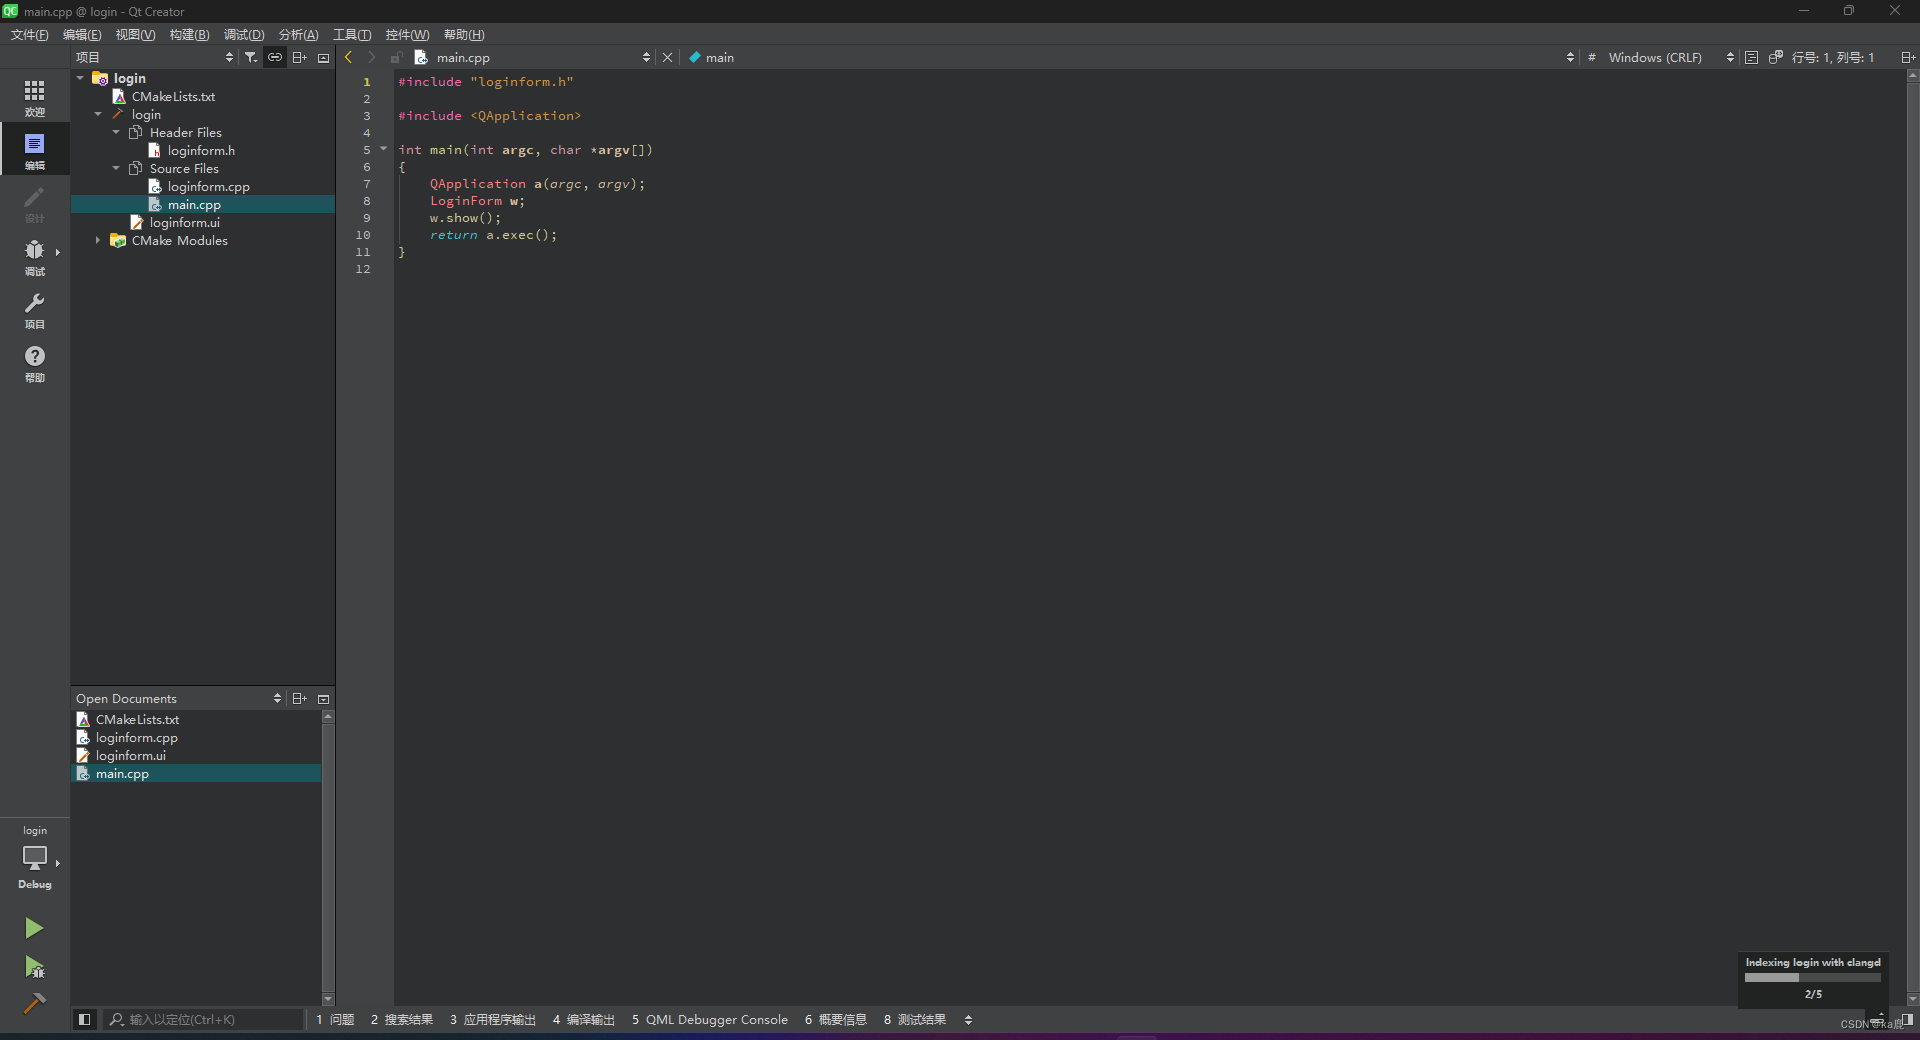The image size is (1920, 1040).
Task: Collapse the Source Files folder
Action: coord(116,168)
